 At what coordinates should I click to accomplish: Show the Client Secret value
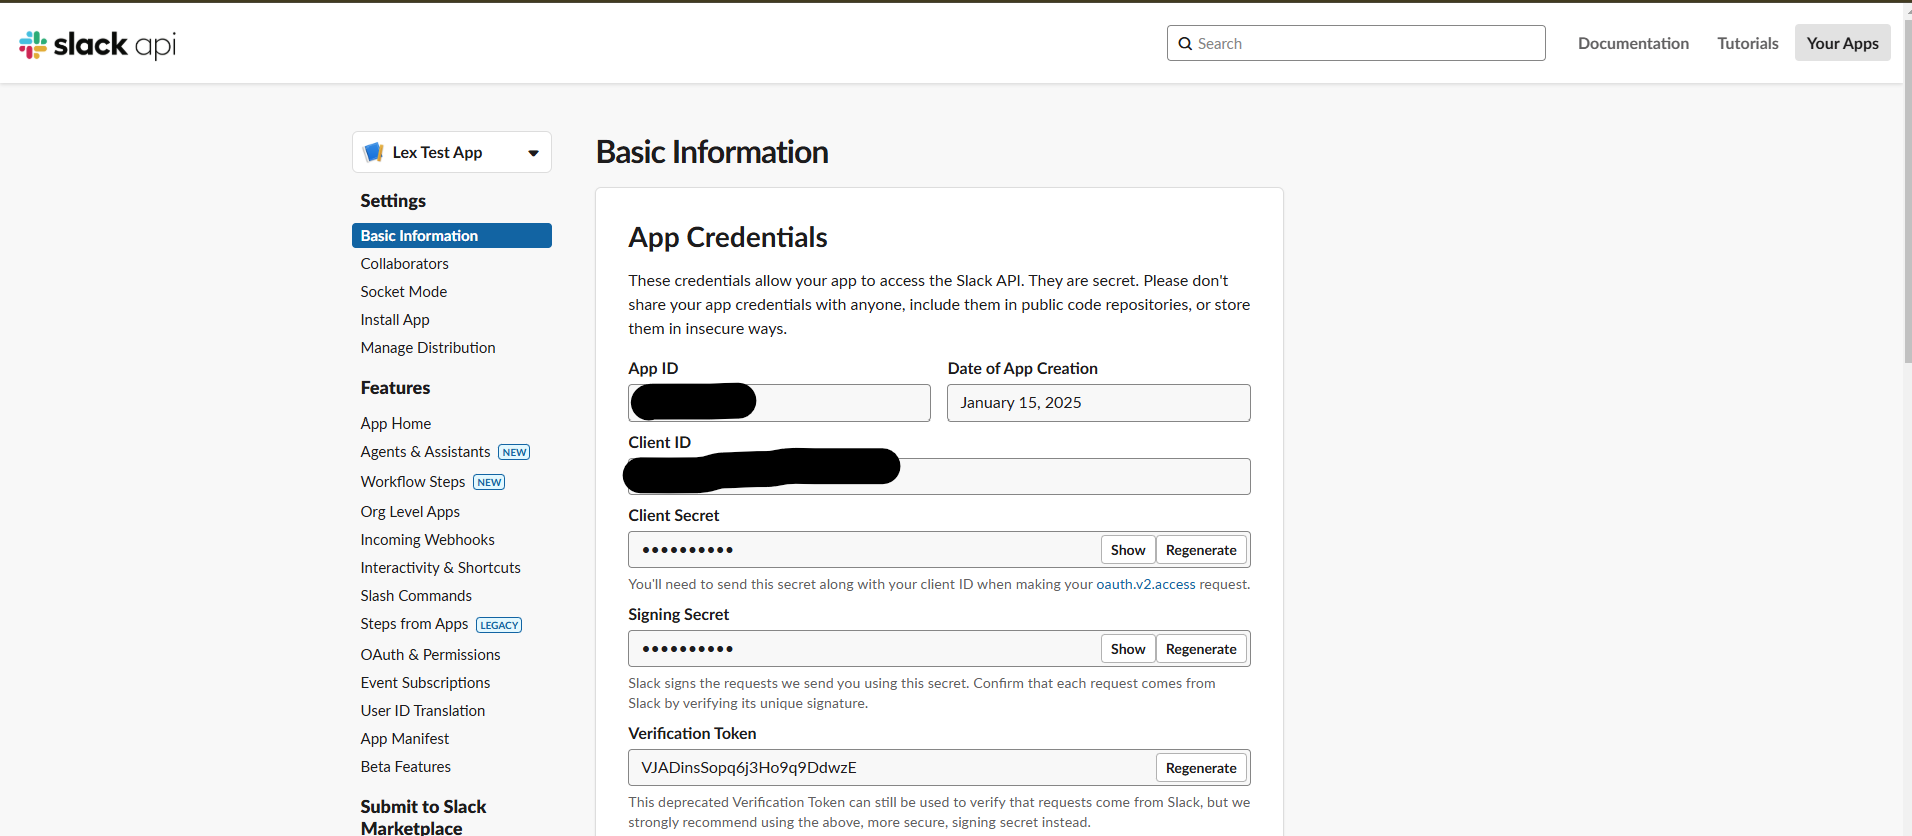point(1128,550)
